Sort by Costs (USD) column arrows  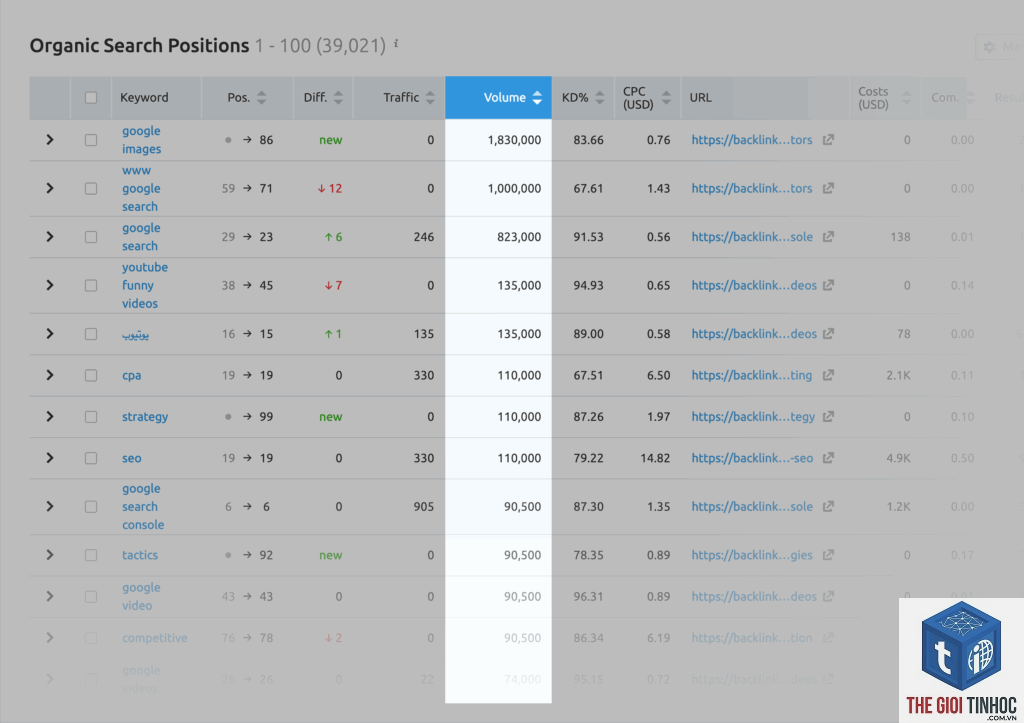(906, 97)
